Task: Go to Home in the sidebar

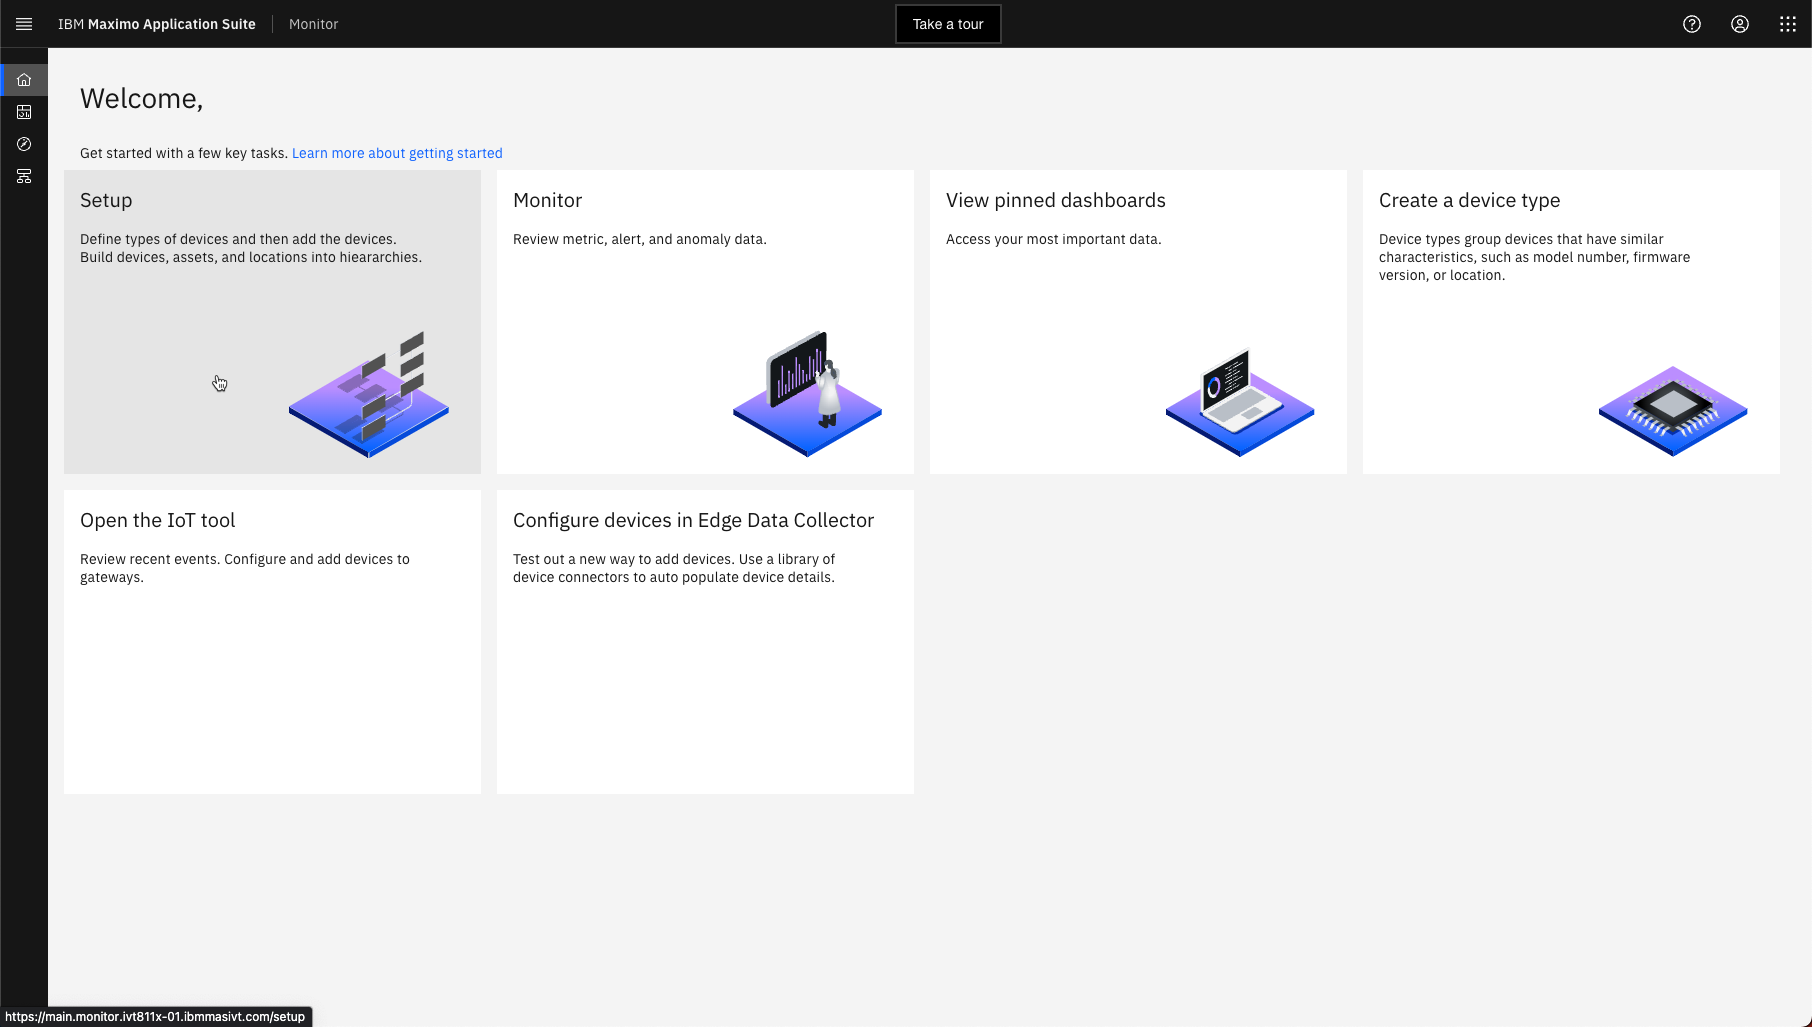Action: pyautogui.click(x=24, y=80)
